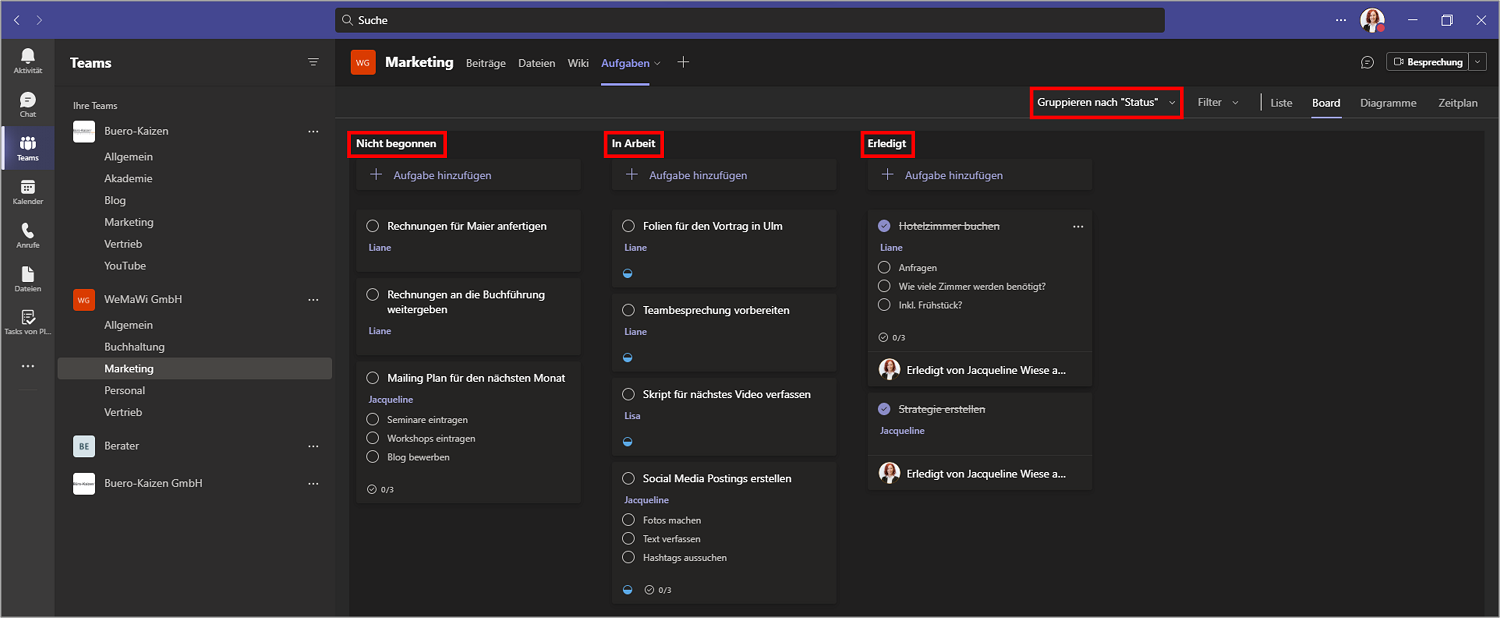The width and height of the screenshot is (1500, 618).
Task: Open the Social Media Postings erstellen card
Action: 724,533
